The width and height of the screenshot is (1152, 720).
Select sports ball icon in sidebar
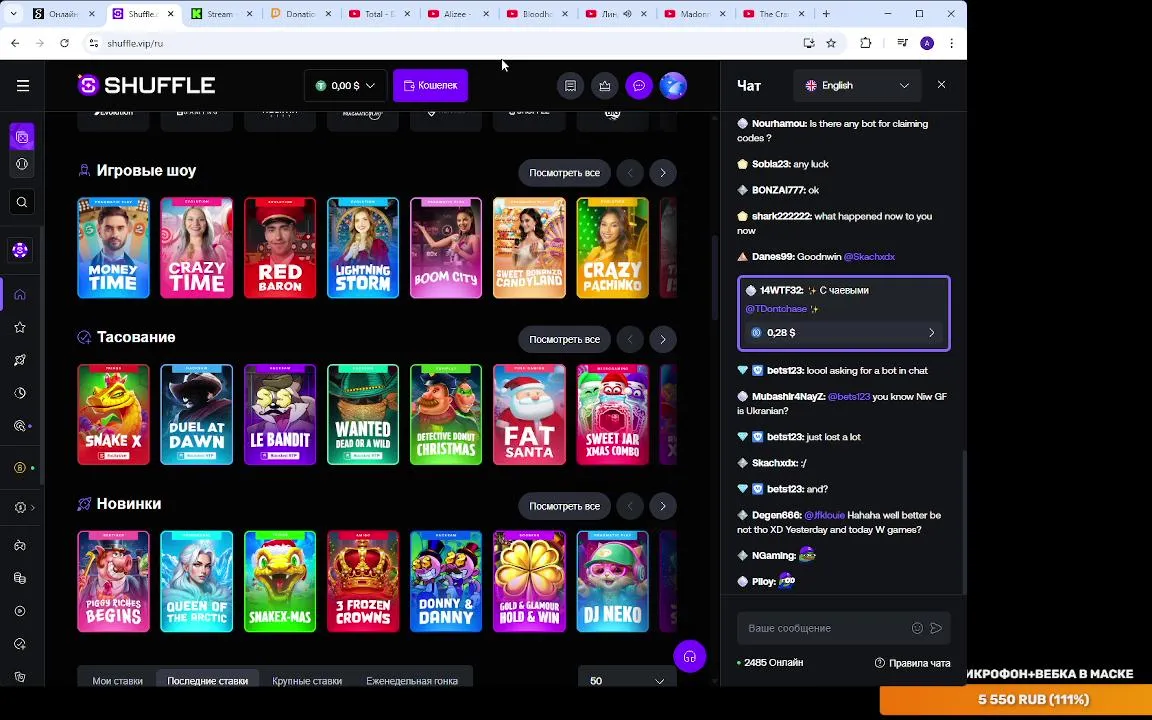pos(22,165)
